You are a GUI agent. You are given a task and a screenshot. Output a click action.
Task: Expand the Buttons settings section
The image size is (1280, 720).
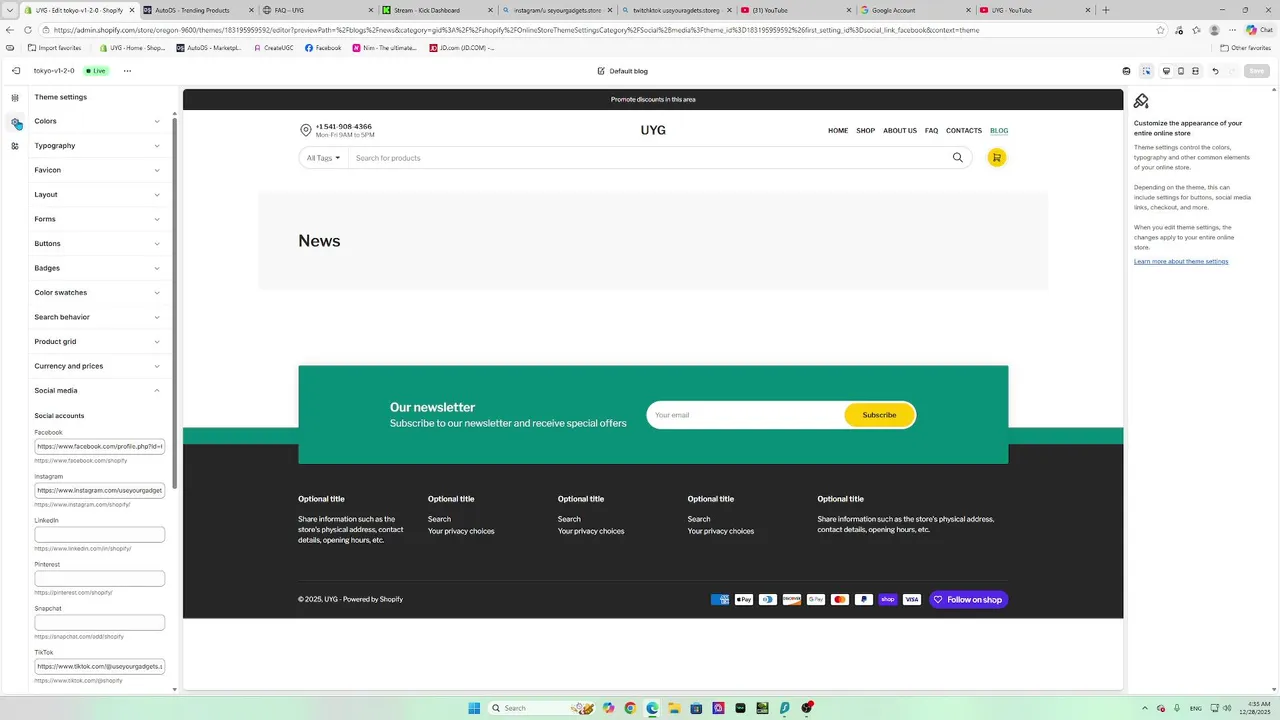(98, 244)
